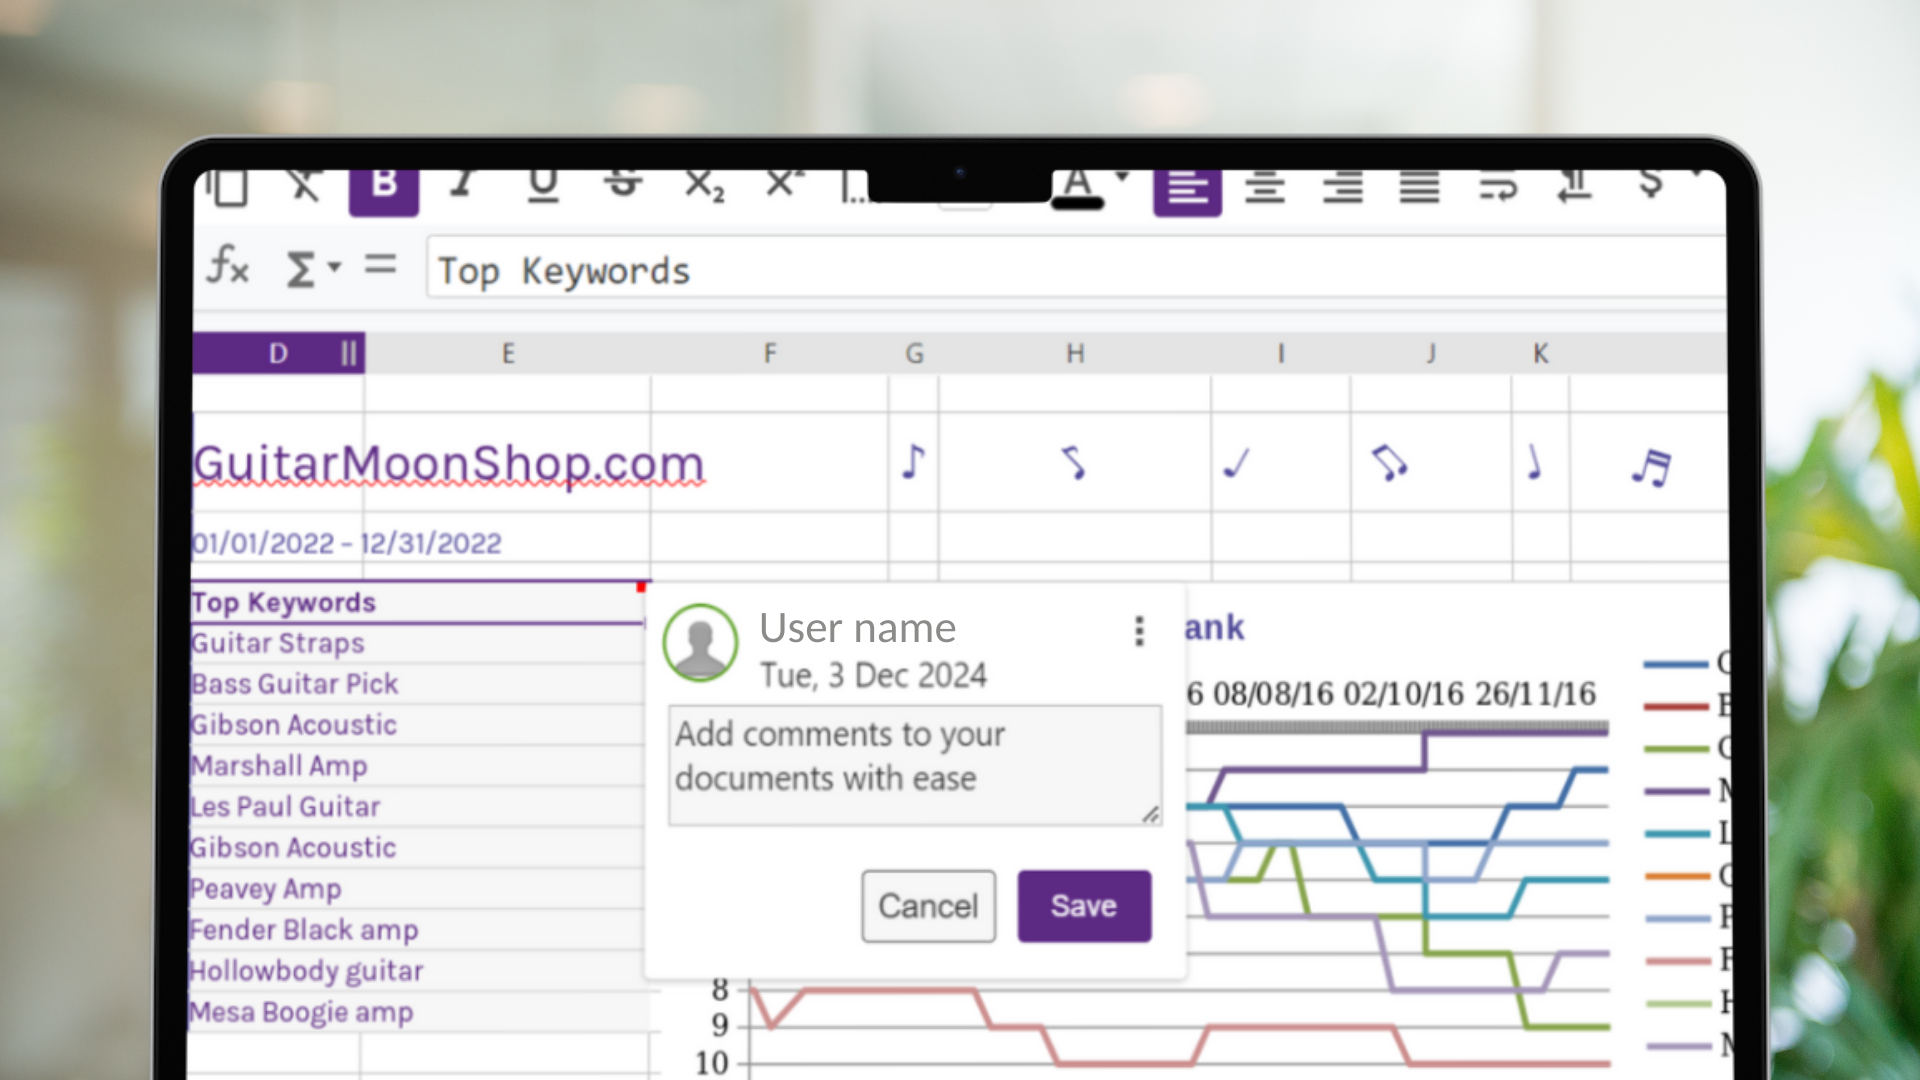Screen dimensions: 1920x1080
Task: Toggle underline formatting
Action: (x=543, y=187)
